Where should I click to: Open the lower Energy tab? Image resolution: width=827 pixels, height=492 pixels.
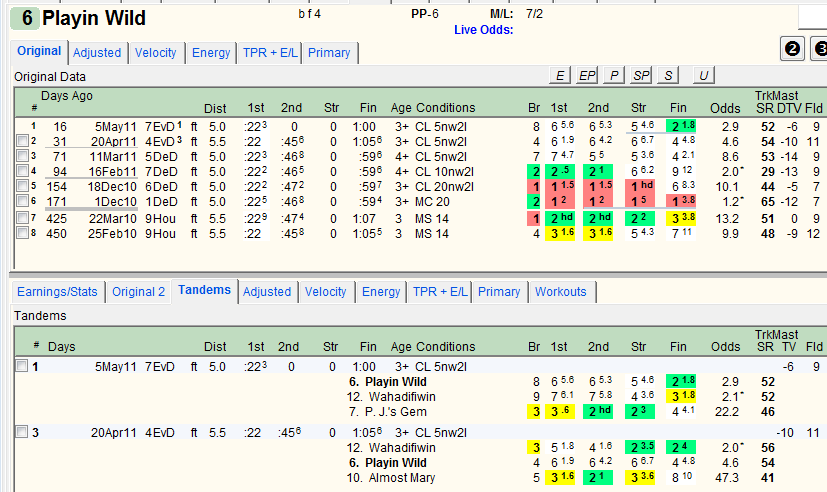pos(381,292)
